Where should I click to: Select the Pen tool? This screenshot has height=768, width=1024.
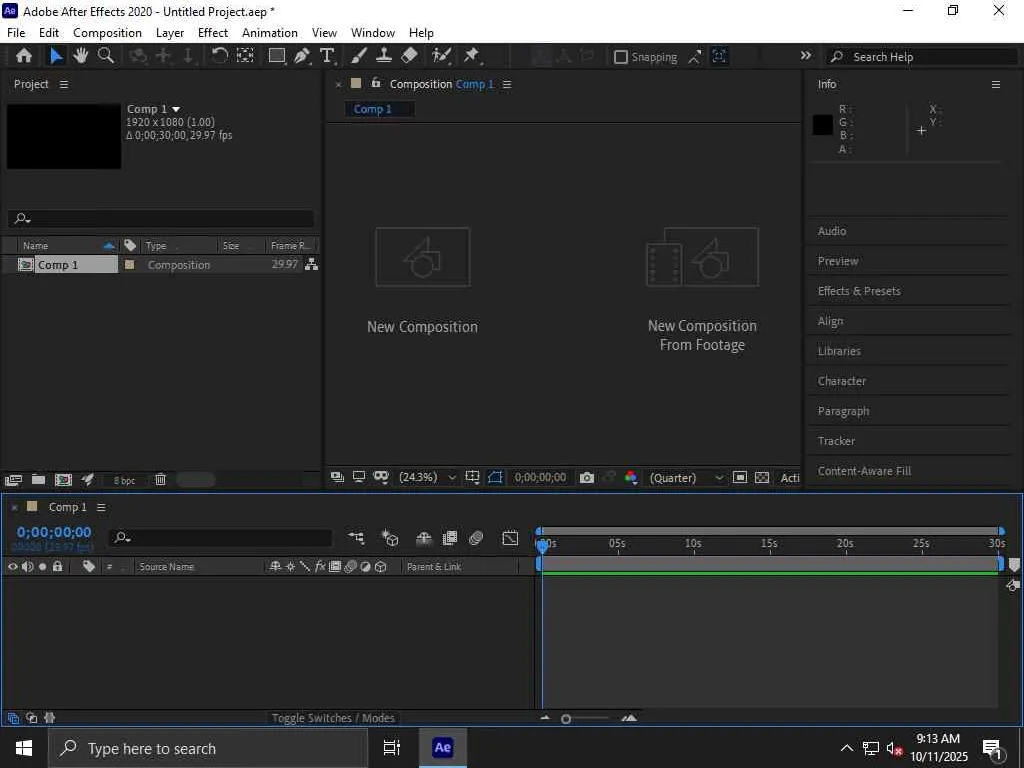point(302,56)
